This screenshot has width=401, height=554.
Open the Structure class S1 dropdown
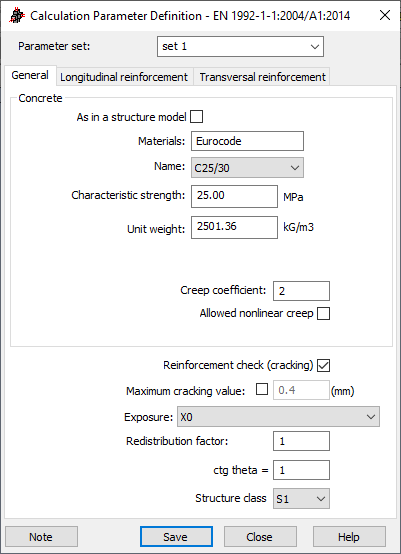point(301,499)
